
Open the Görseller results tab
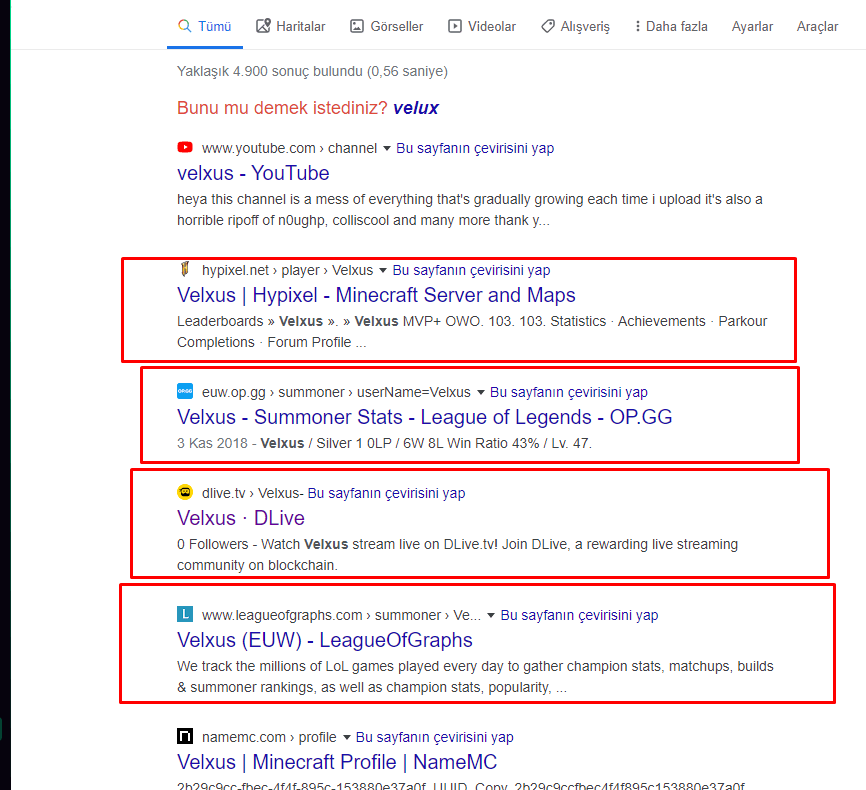tap(387, 27)
